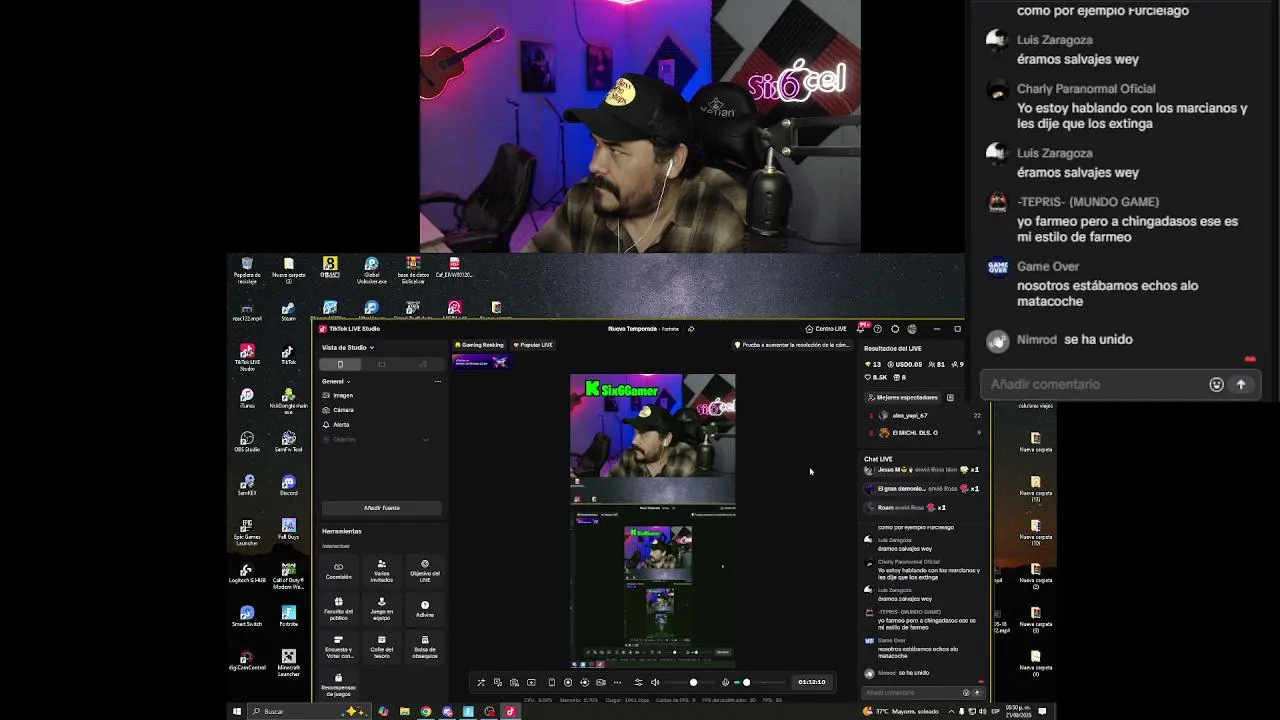Select viewer alex_yapi_67 in top viewers
This screenshot has width=1280, height=720.
[909, 415]
